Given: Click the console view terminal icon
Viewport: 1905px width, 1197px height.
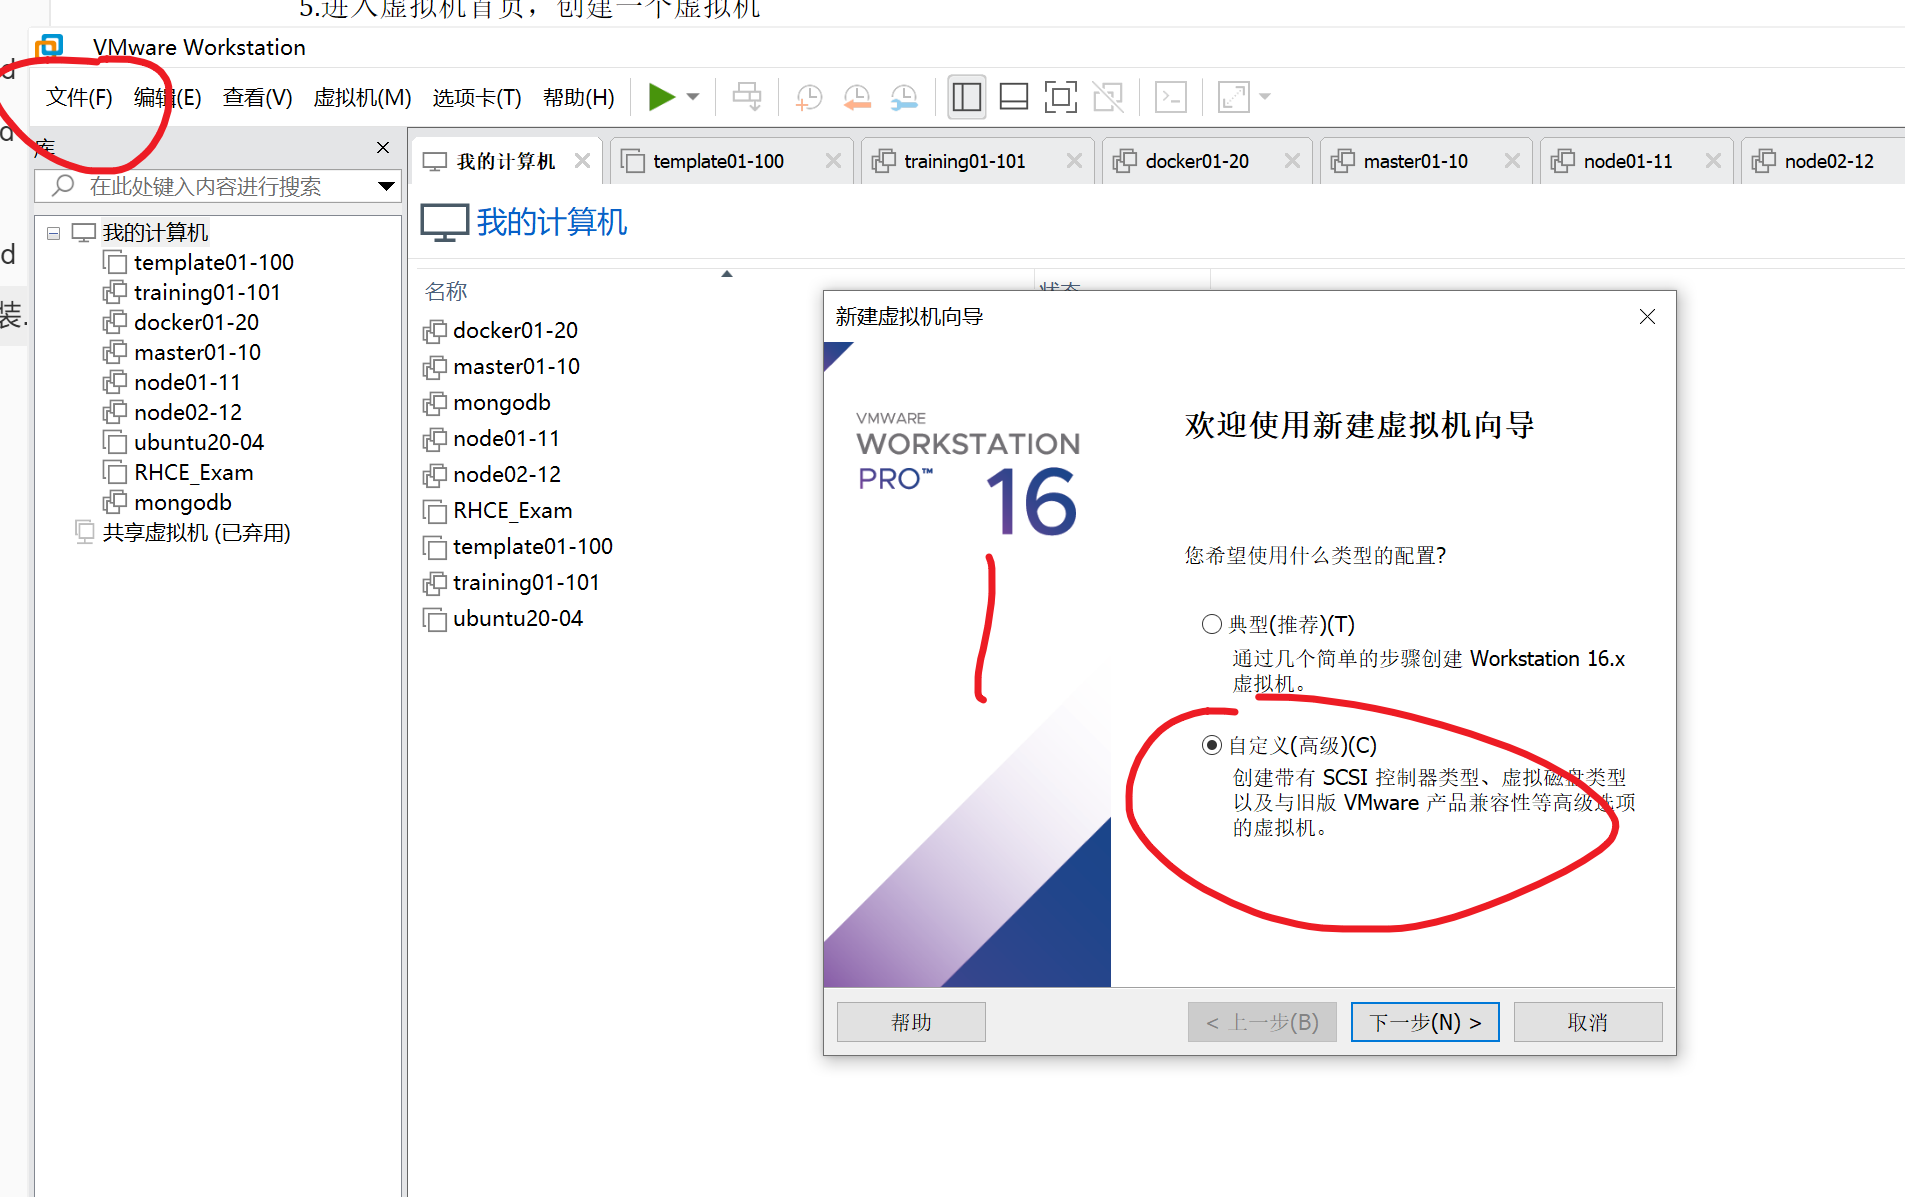Looking at the screenshot, I should pyautogui.click(x=1171, y=97).
